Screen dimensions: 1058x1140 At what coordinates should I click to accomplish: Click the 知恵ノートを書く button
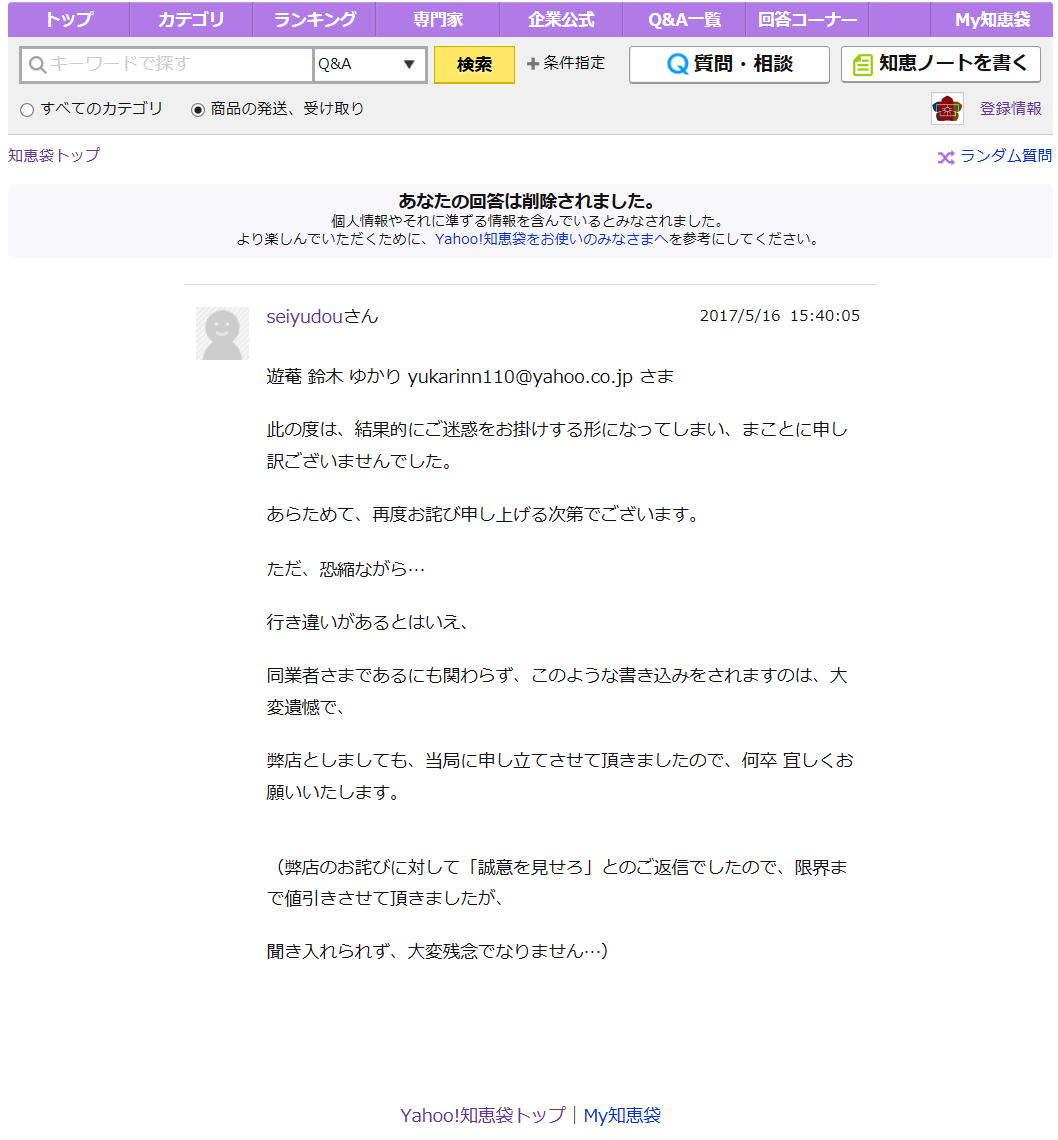click(940, 64)
